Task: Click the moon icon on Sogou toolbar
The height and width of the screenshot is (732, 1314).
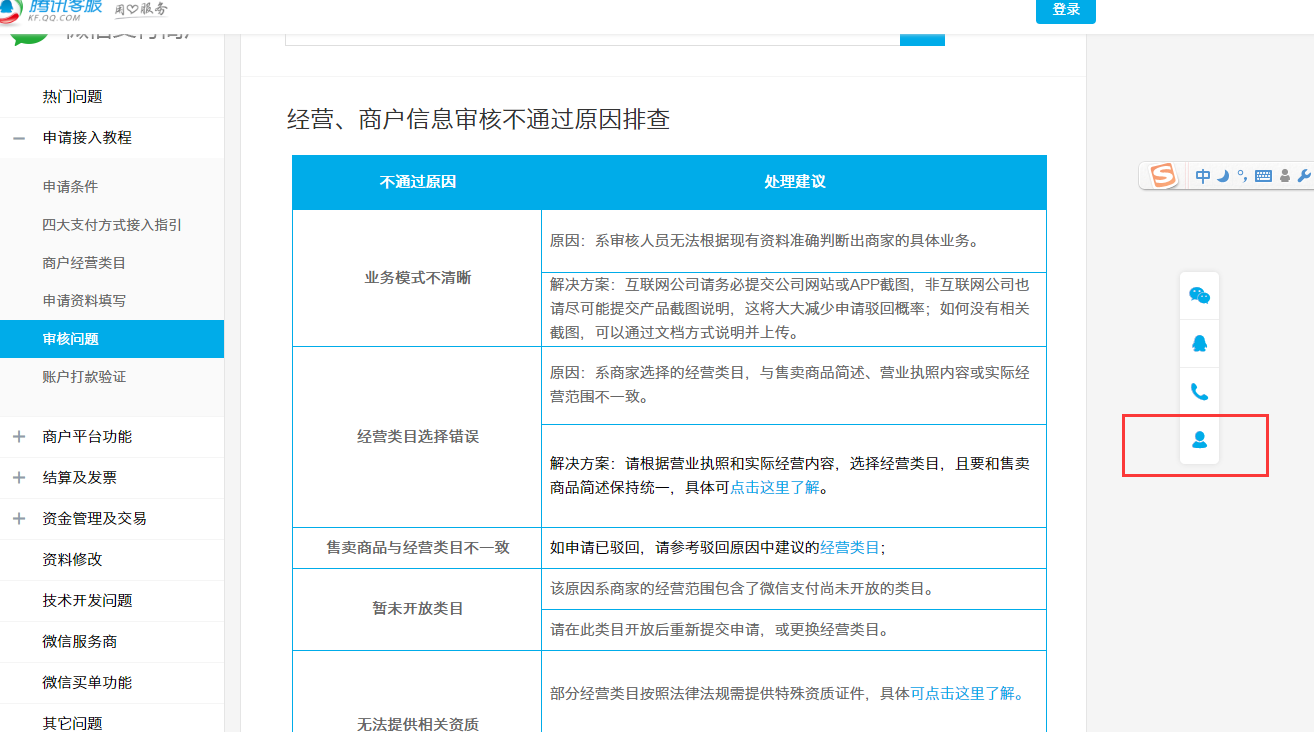Action: (x=1222, y=176)
